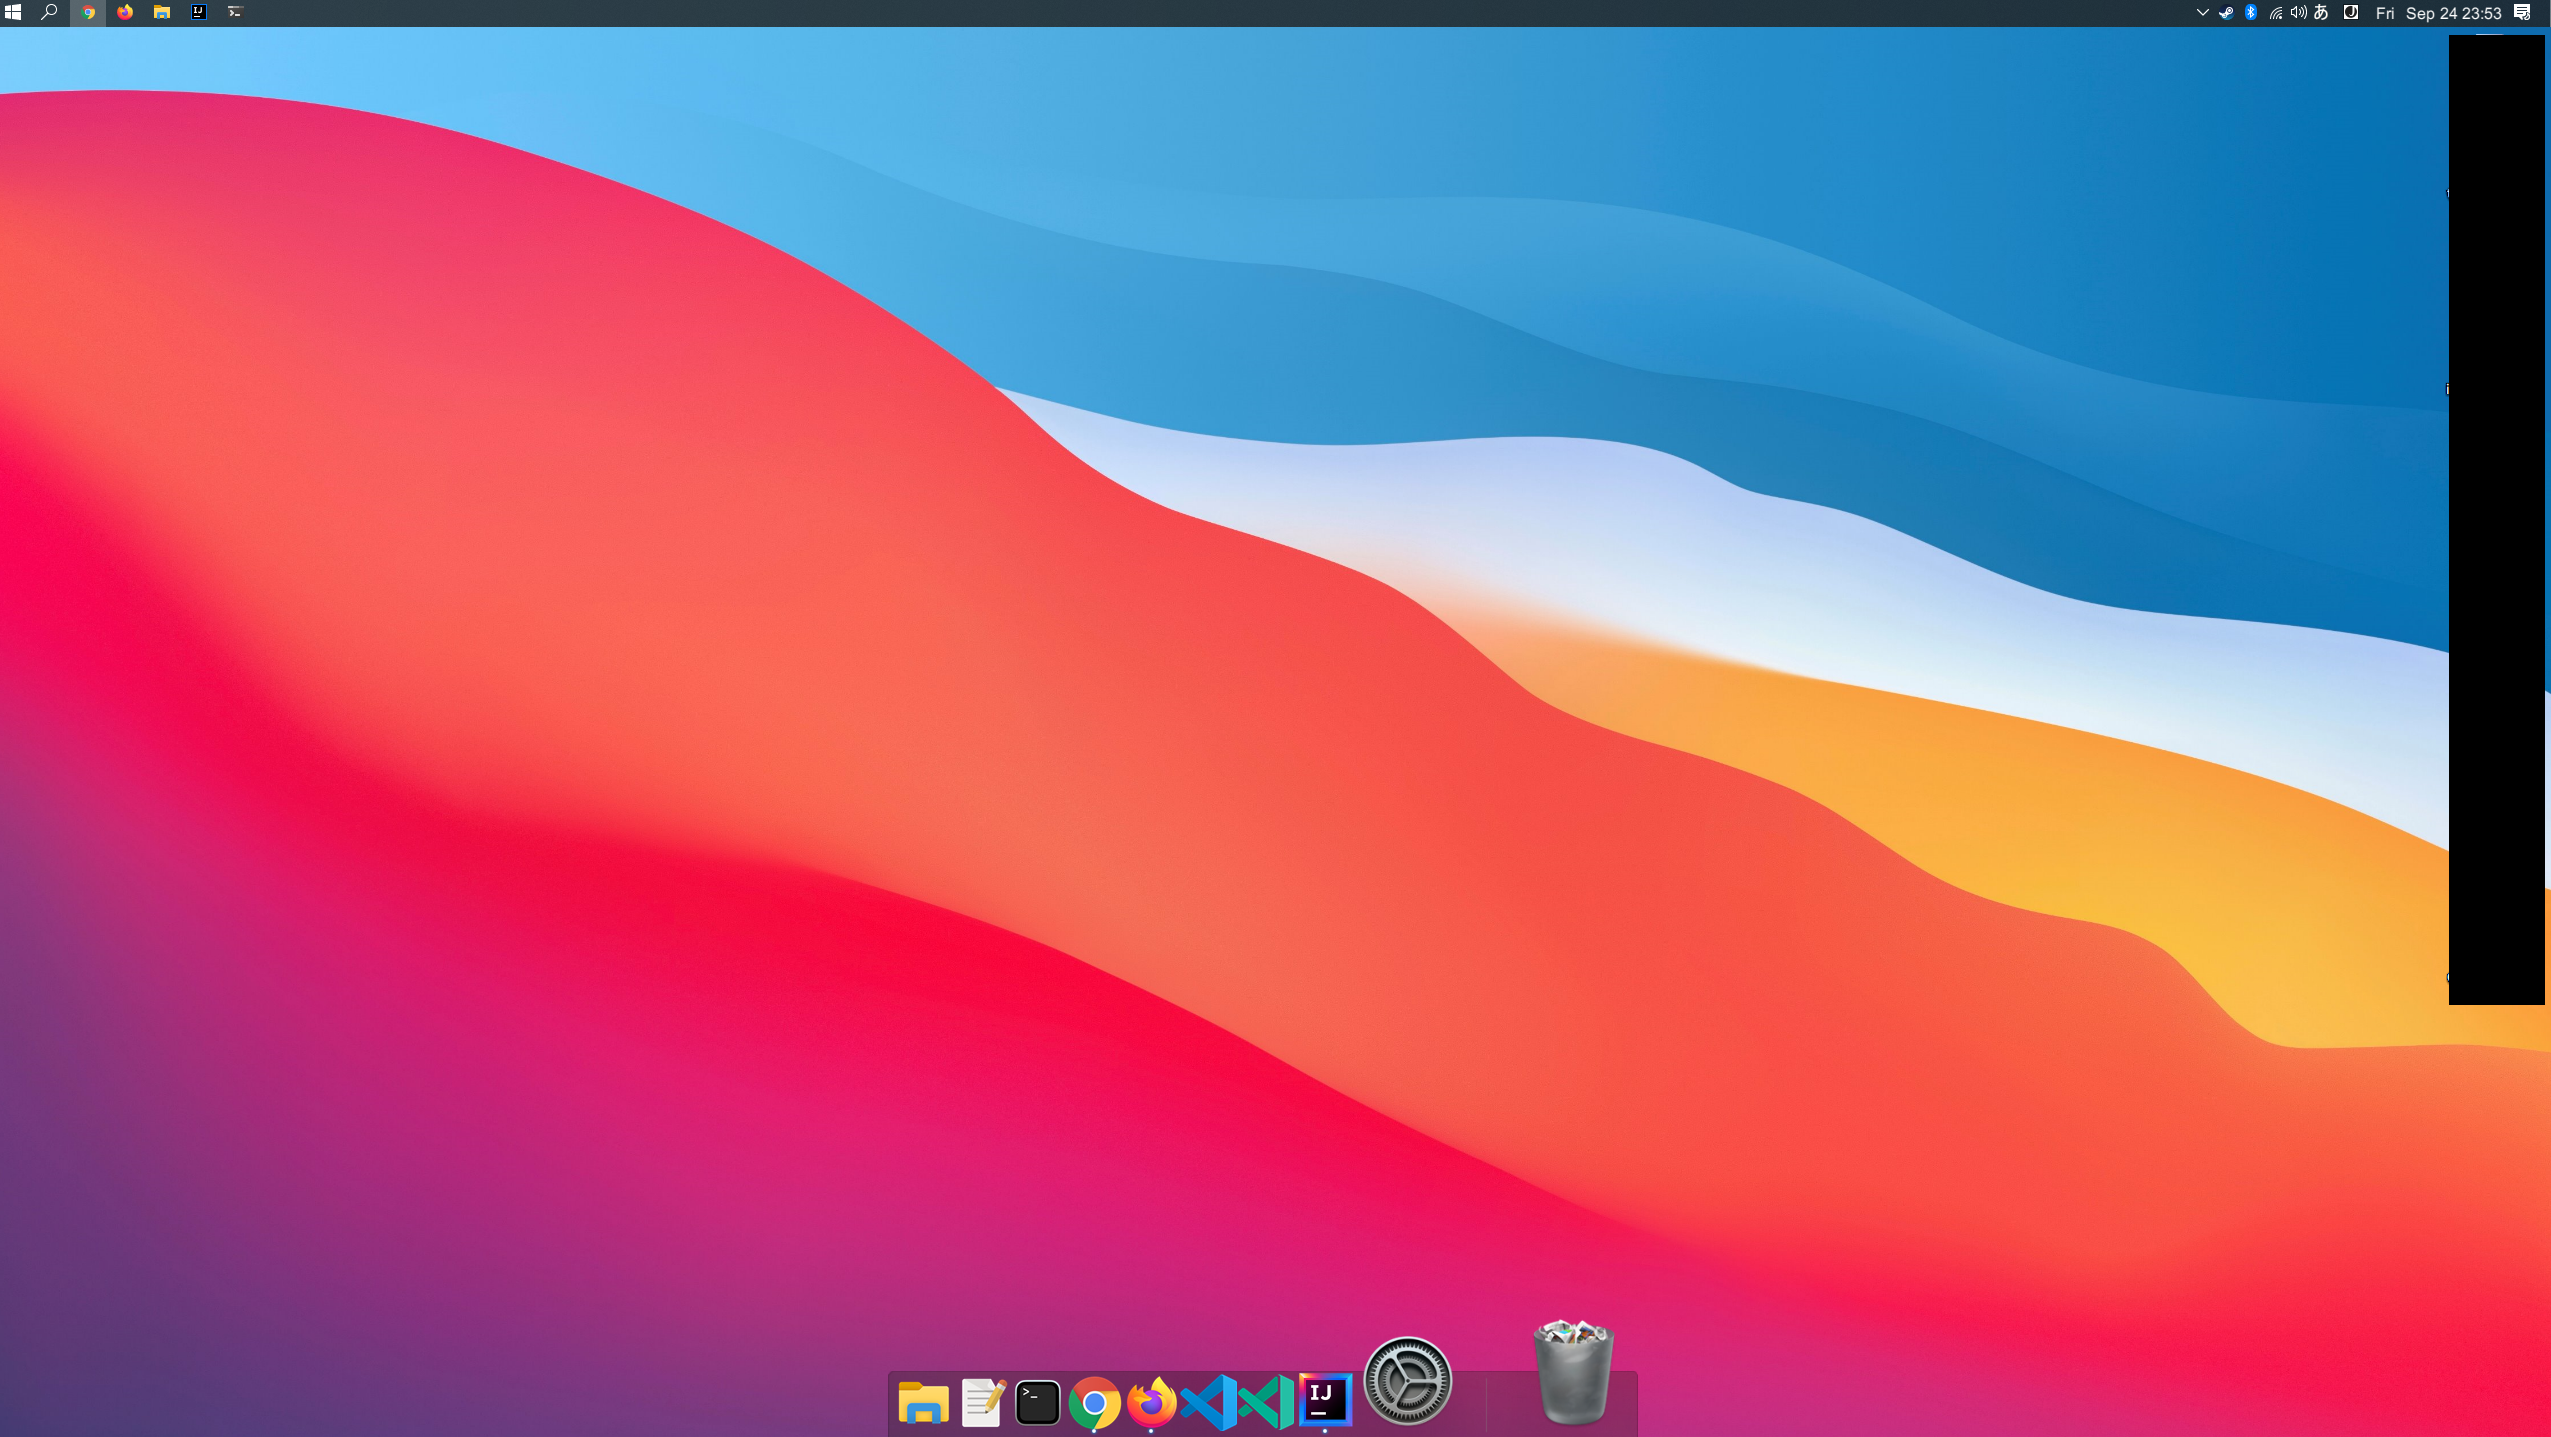Click the search magnifier in the taskbar

pyautogui.click(x=48, y=13)
